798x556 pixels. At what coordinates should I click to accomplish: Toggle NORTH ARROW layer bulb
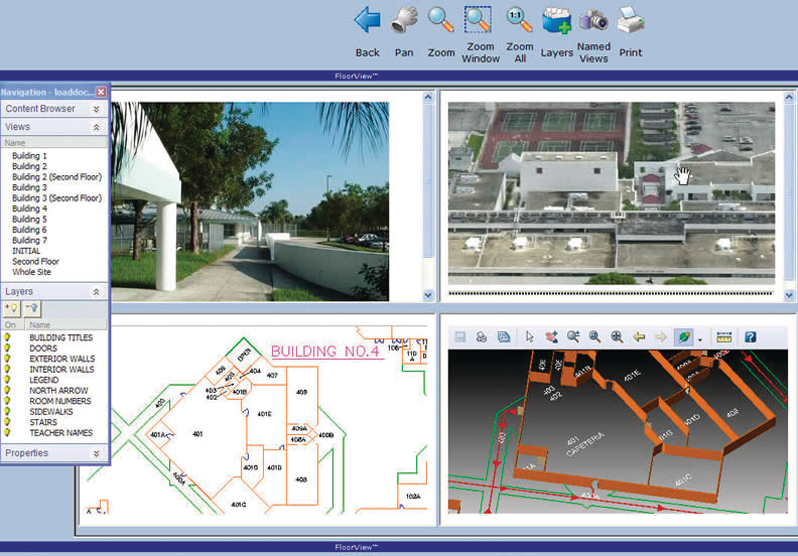(7, 391)
